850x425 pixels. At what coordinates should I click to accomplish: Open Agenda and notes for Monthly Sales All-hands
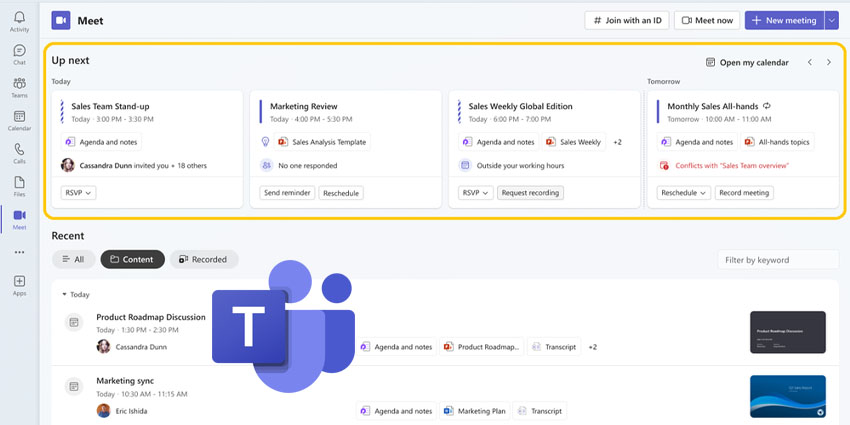(697, 142)
